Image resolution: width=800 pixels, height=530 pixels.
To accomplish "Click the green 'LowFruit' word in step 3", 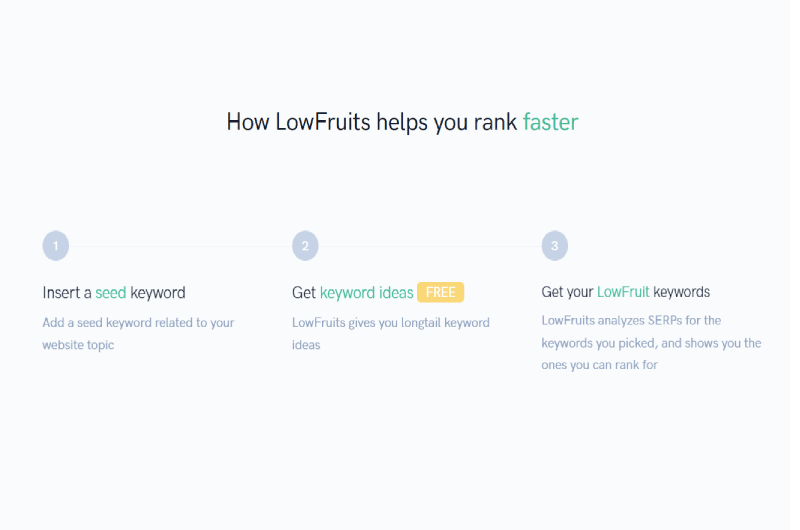I will pos(623,292).
